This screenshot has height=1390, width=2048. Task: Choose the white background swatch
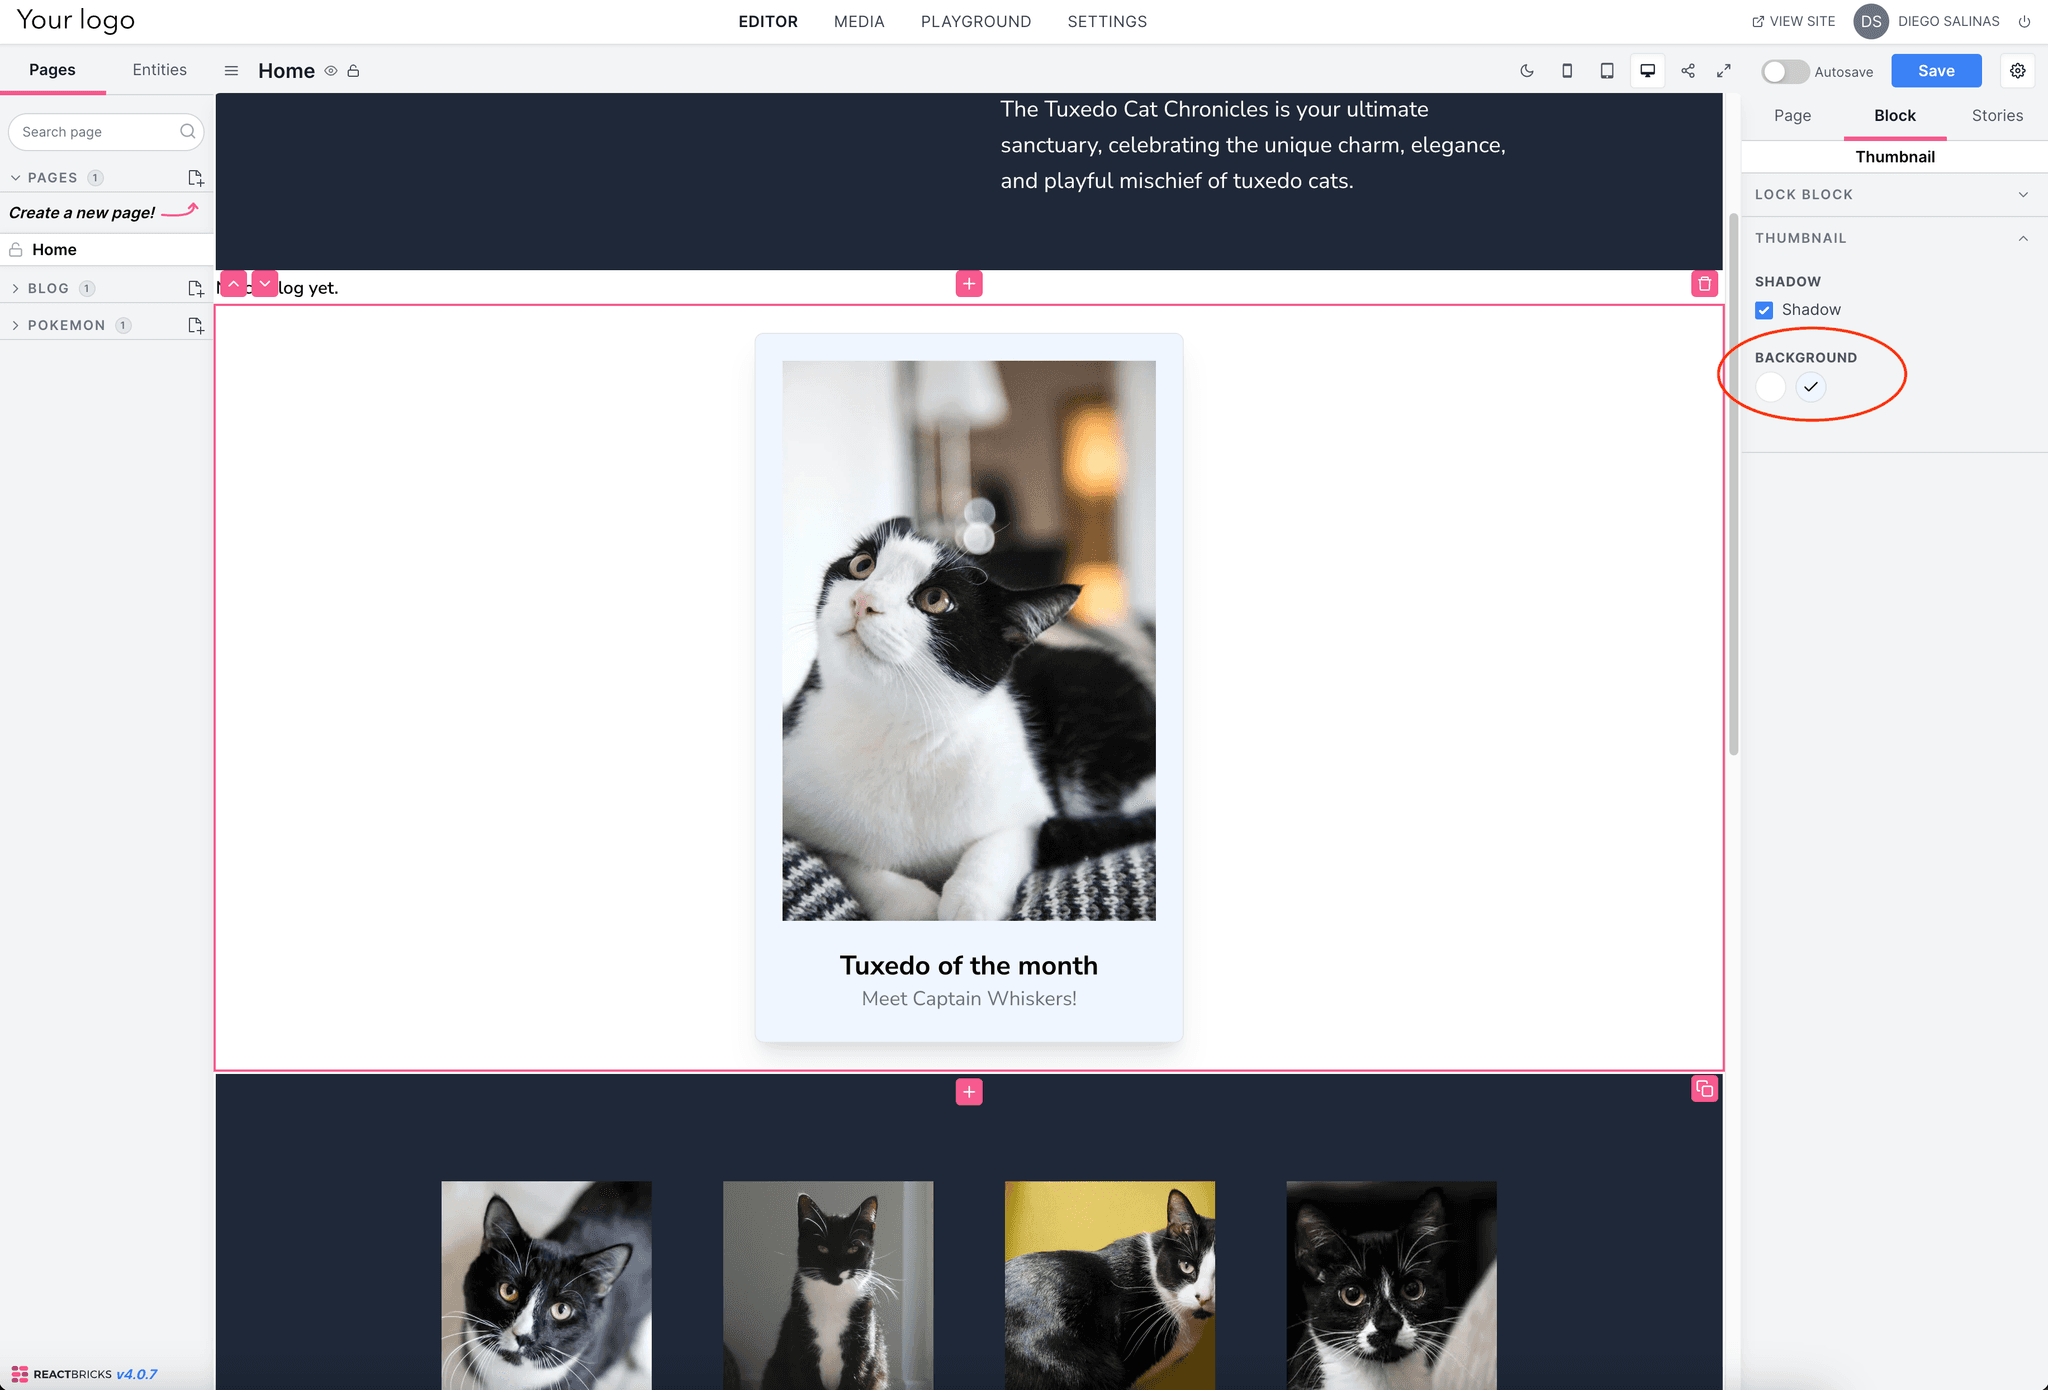tap(1770, 387)
